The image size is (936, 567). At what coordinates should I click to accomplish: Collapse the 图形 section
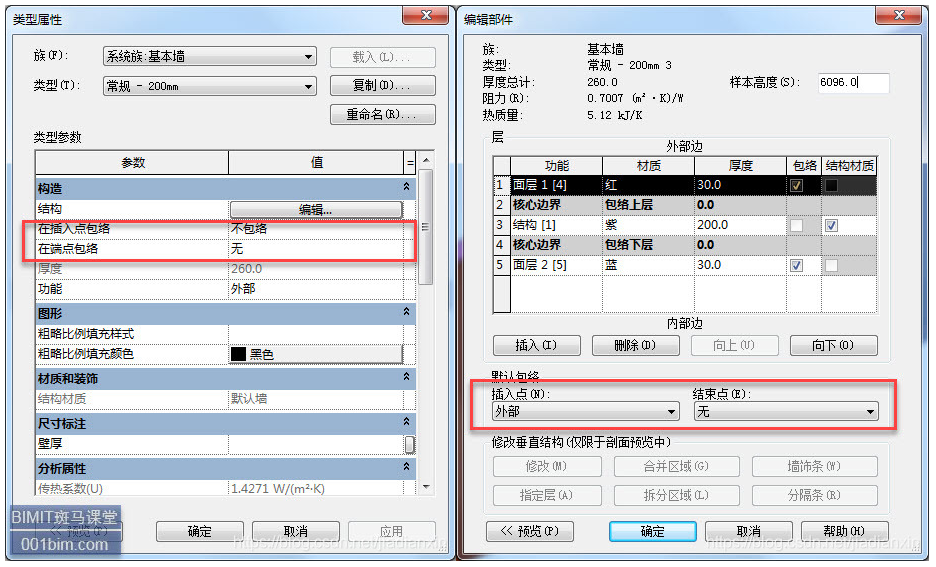407,312
